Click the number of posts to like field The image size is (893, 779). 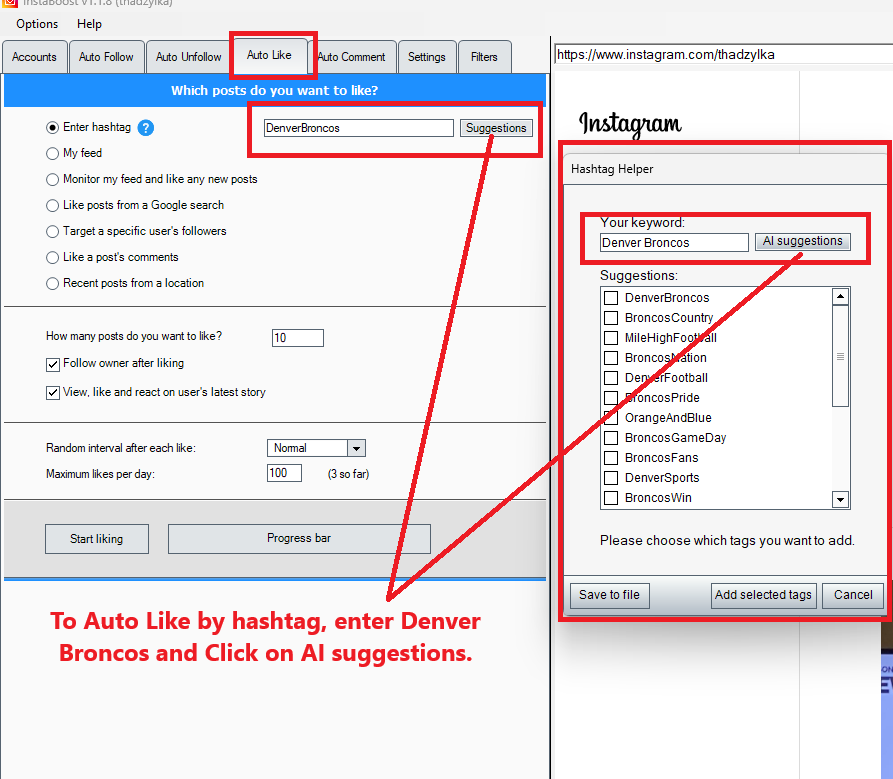(x=298, y=338)
